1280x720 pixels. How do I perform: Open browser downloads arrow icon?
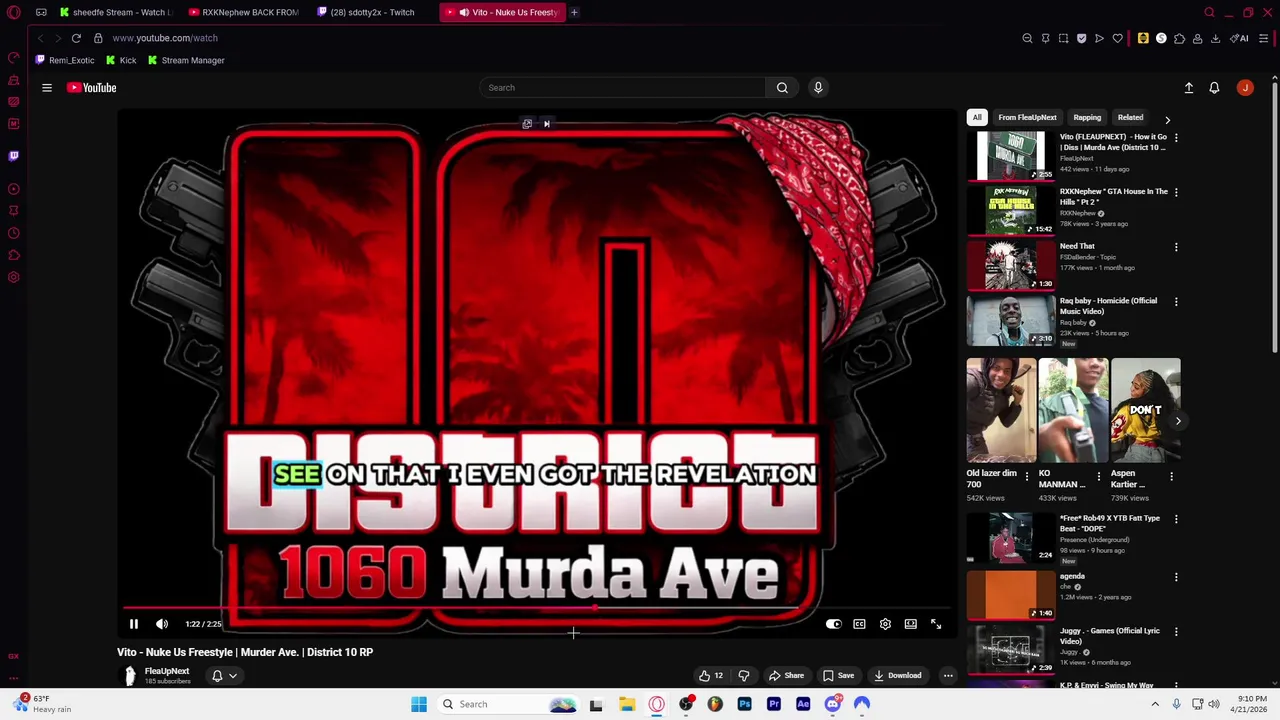1215,38
